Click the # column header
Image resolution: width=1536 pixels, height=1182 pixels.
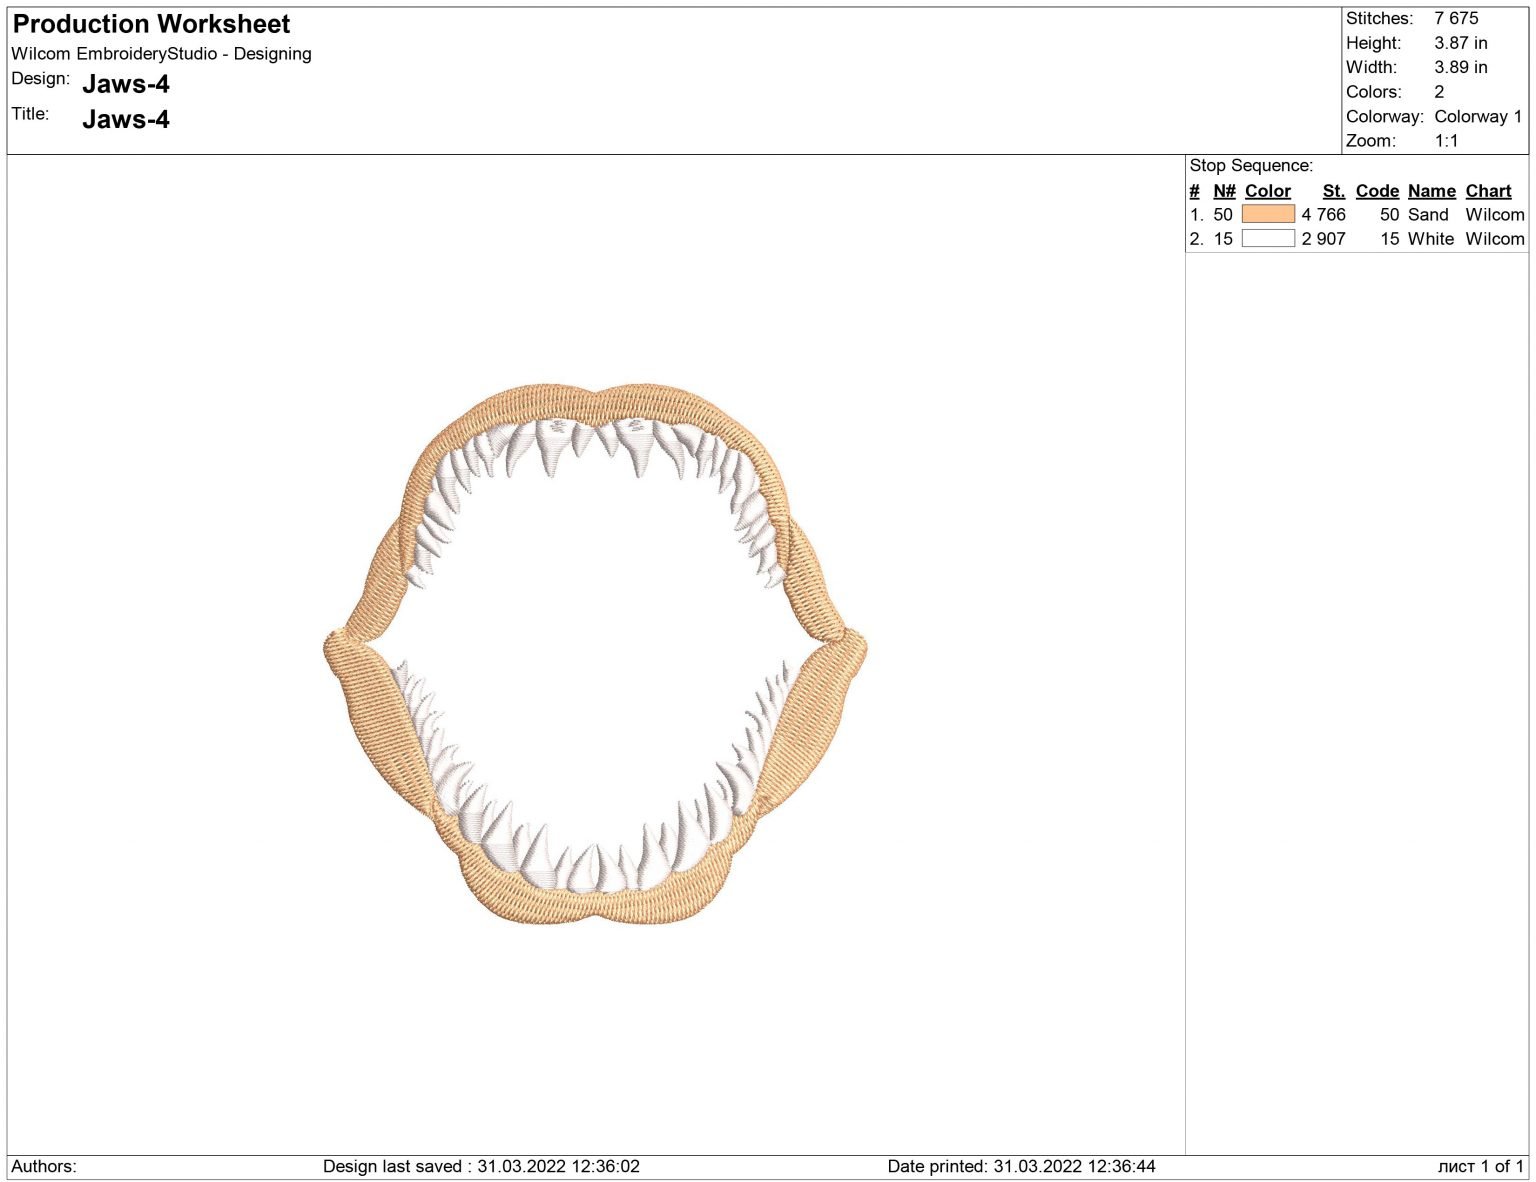point(1194,191)
